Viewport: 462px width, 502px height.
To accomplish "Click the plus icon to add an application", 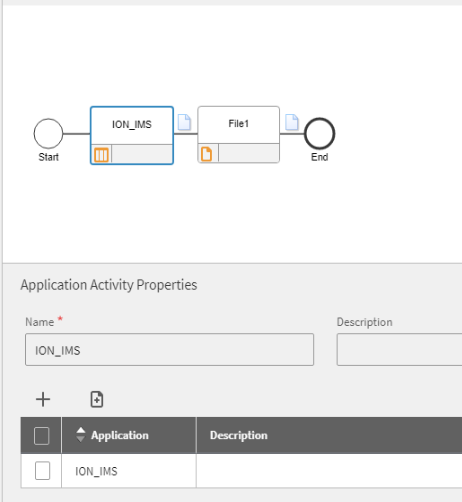I will (43, 399).
